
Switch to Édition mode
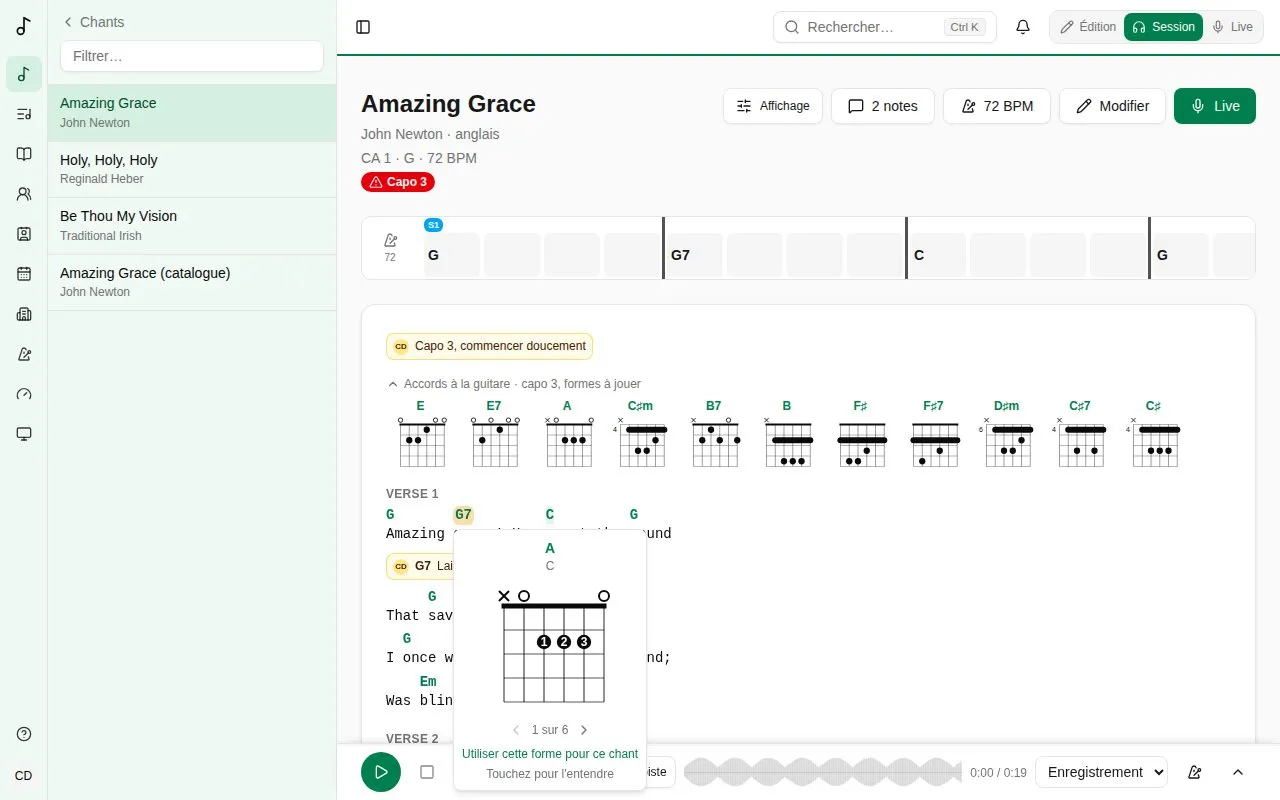(1088, 27)
